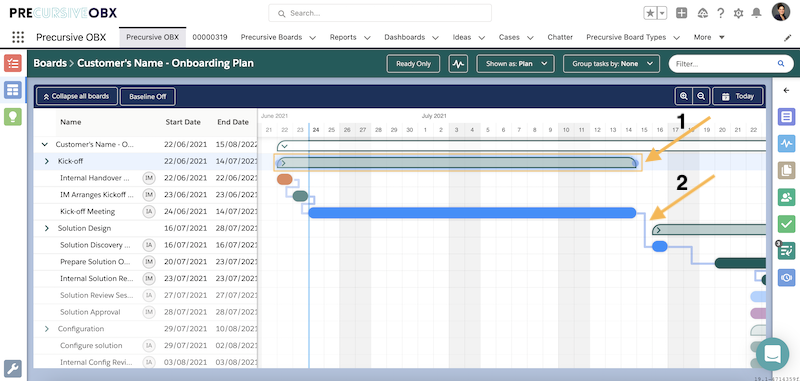Open the Ideas tab
The image size is (800, 381).
point(462,37)
